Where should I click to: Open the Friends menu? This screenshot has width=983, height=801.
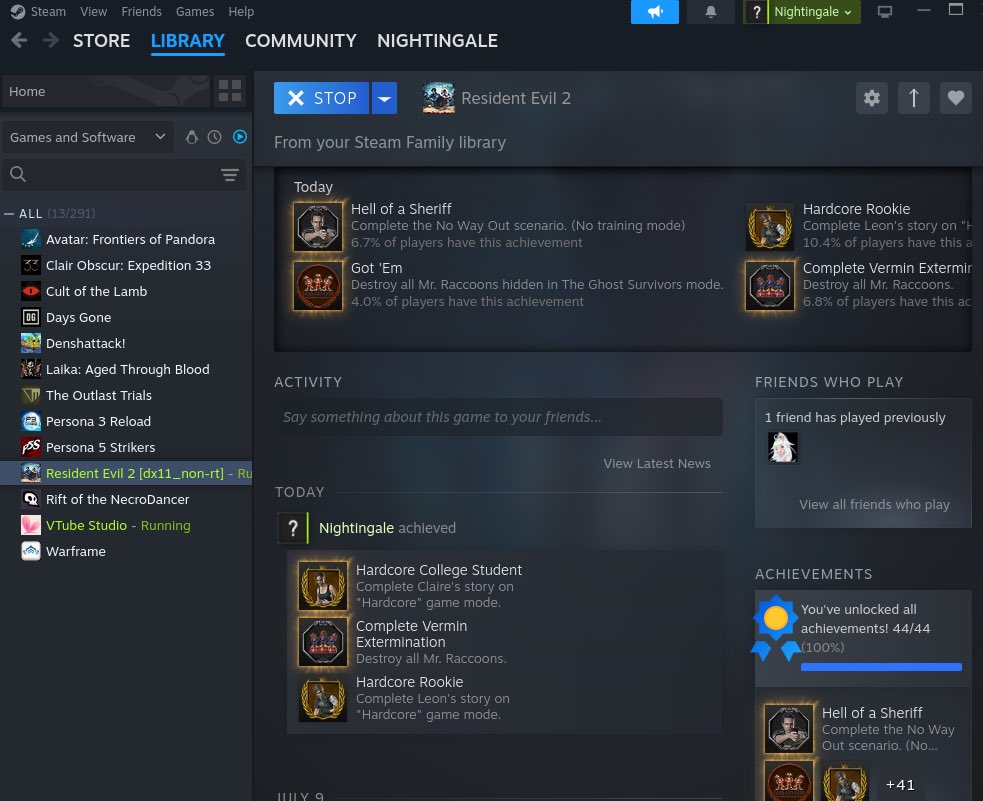tap(141, 12)
